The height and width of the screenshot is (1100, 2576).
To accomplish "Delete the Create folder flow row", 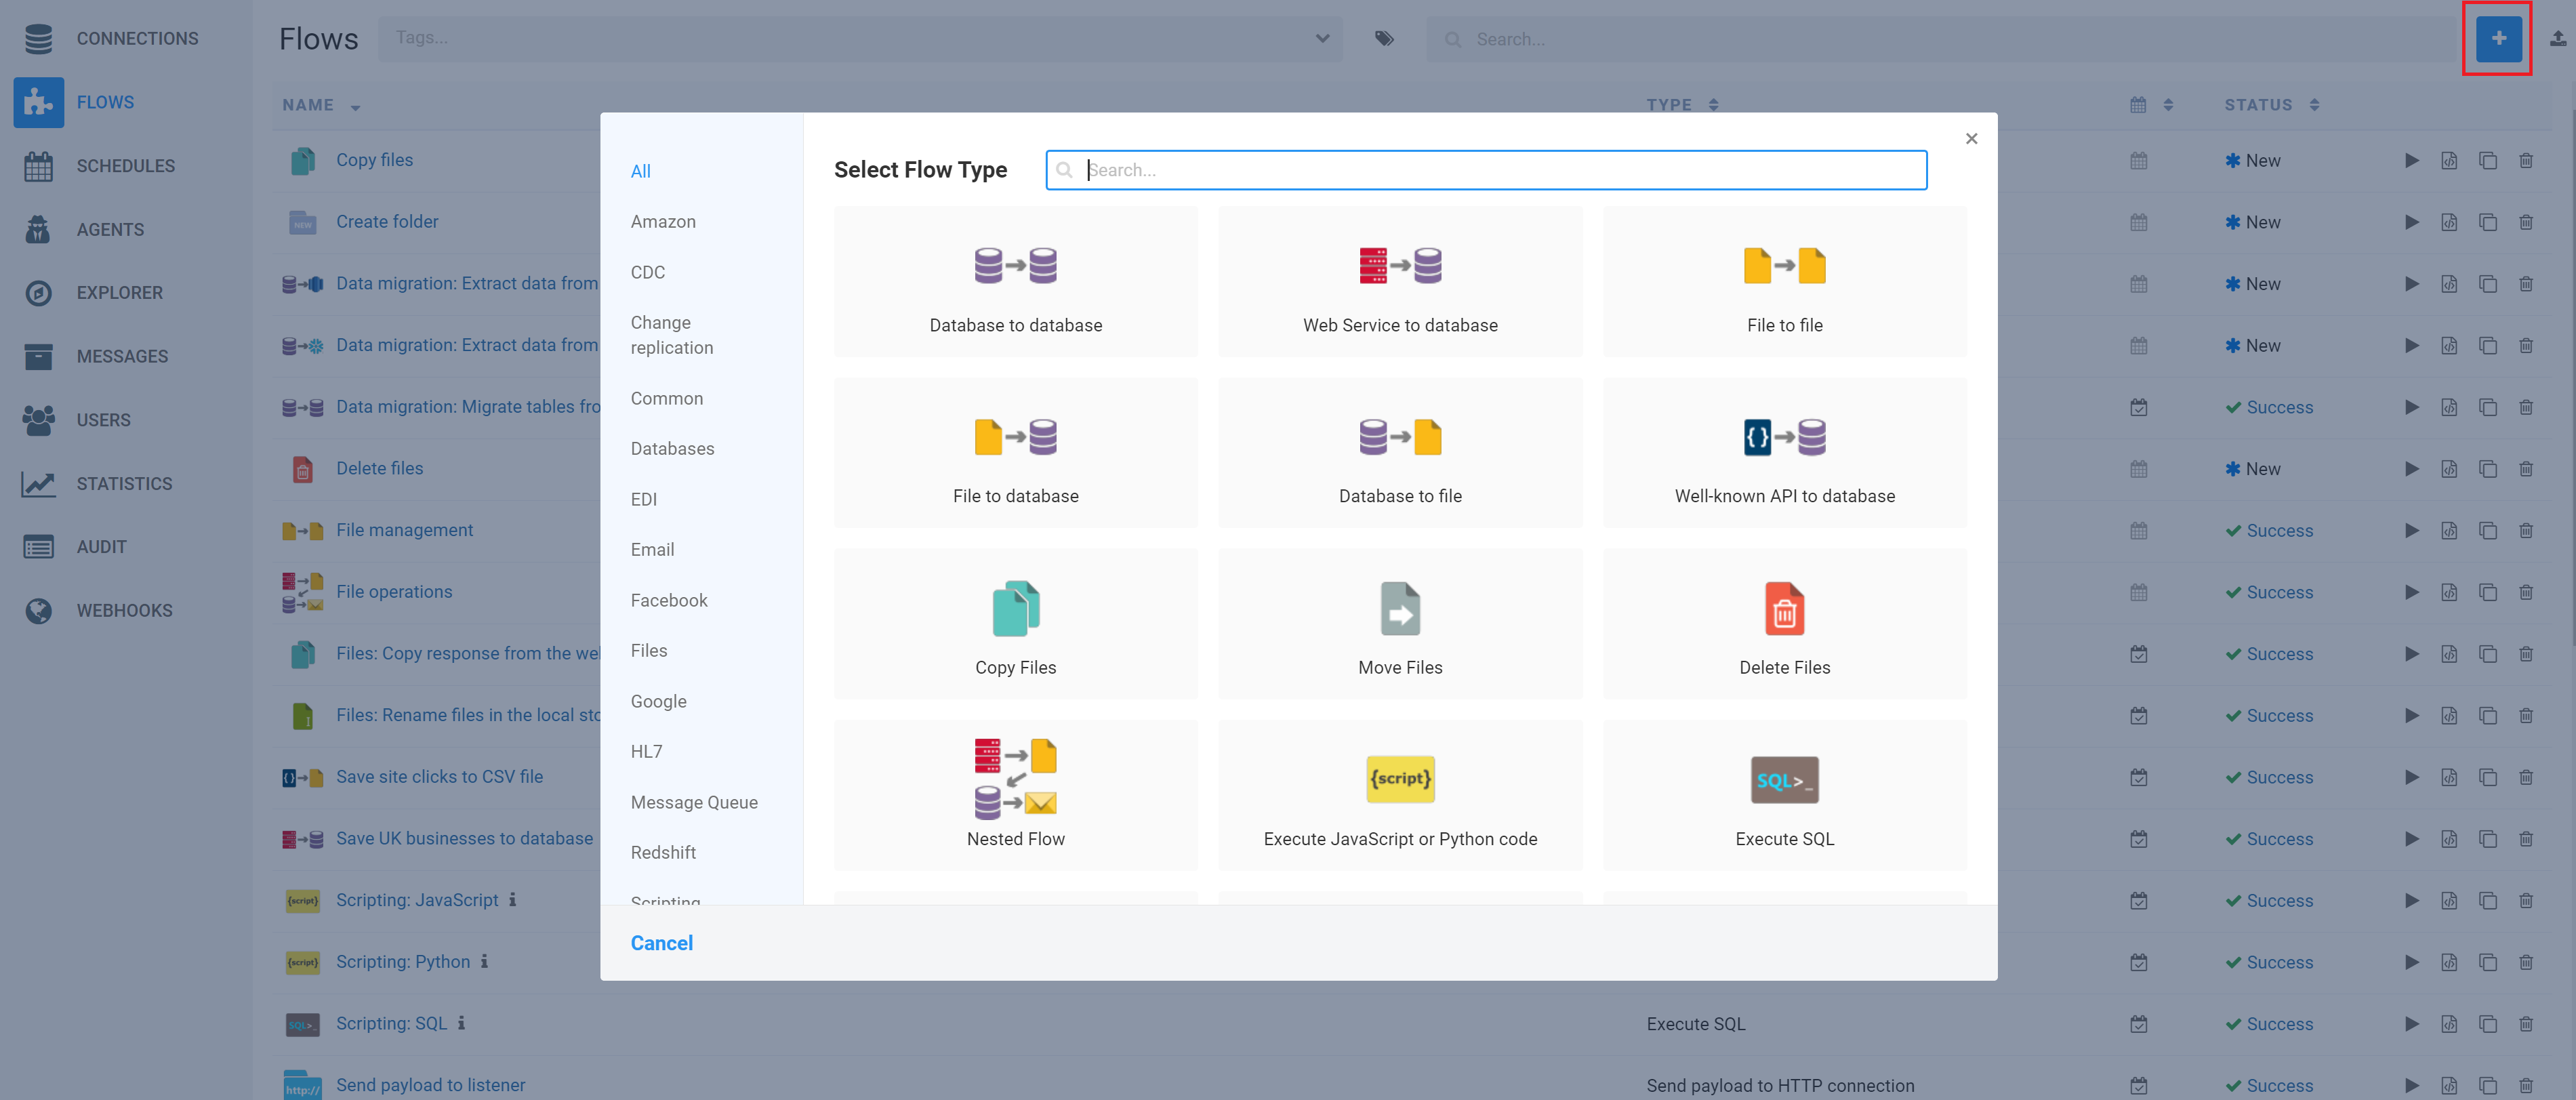I will (x=2525, y=223).
